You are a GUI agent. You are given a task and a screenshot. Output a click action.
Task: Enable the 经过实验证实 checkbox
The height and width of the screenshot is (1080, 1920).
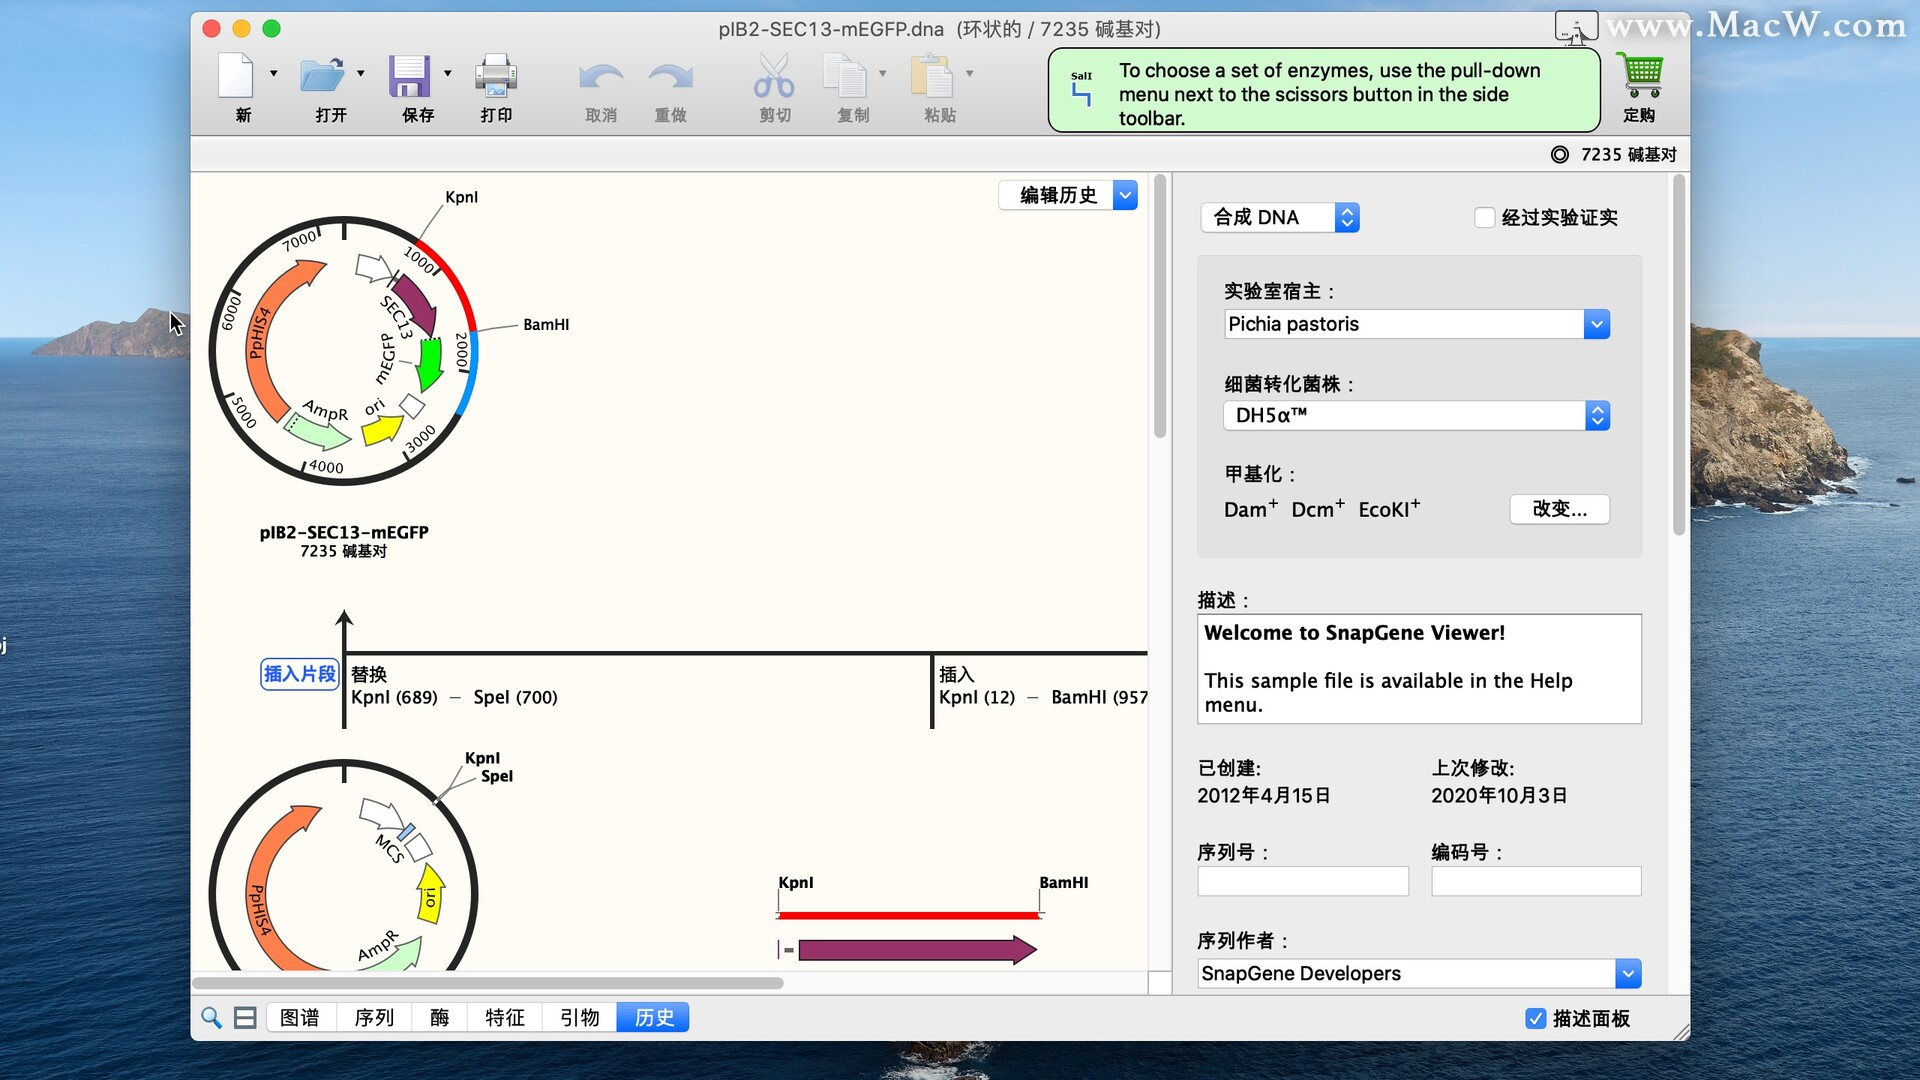(1485, 218)
